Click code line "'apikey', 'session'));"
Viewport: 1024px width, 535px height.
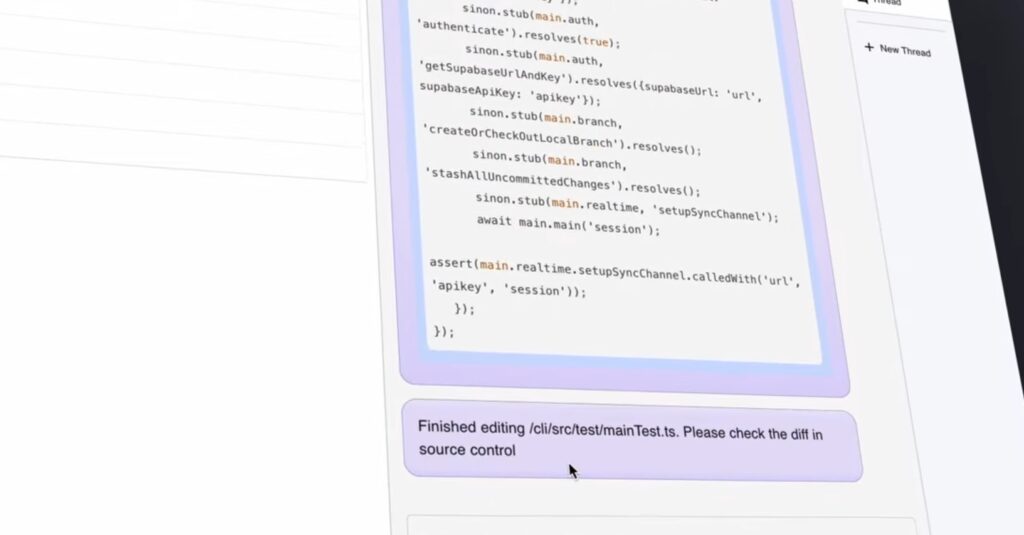point(509,288)
